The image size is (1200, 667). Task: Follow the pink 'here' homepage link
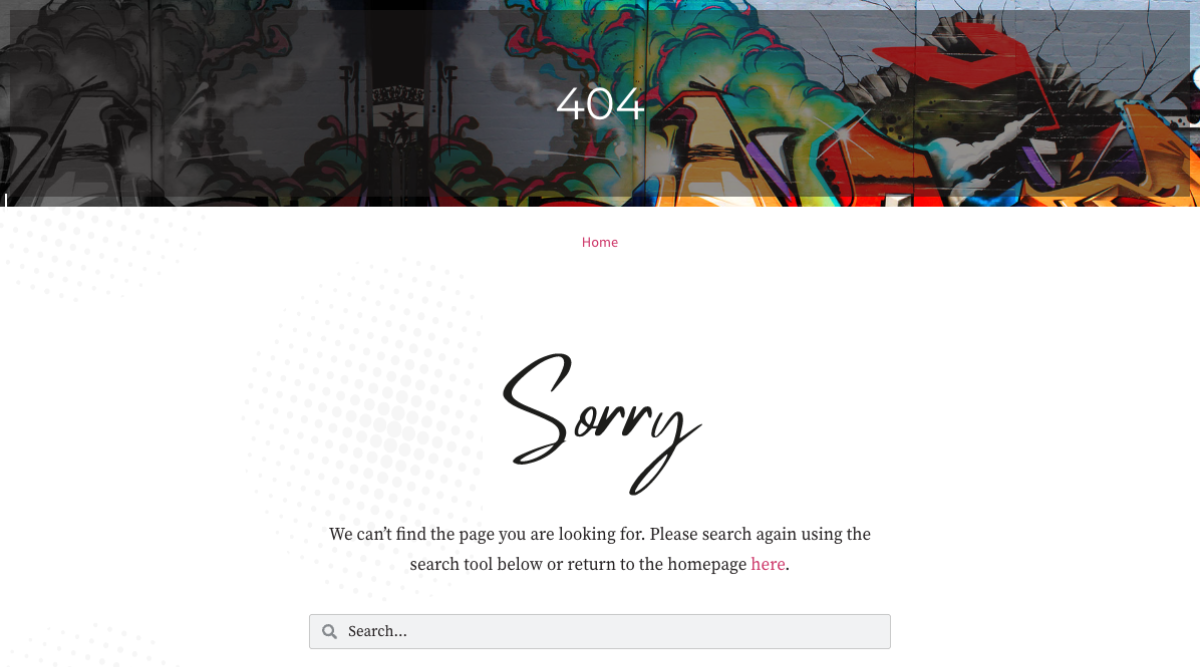pos(768,564)
